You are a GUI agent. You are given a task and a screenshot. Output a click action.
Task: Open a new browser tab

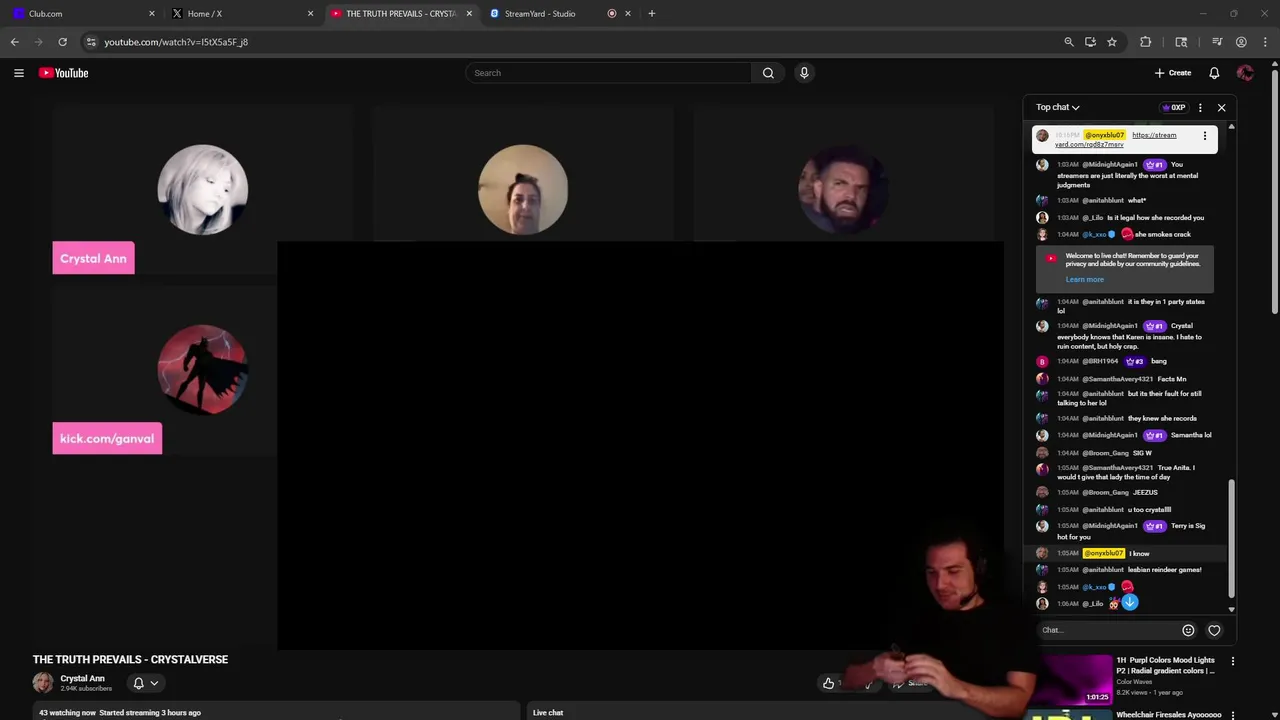[652, 13]
